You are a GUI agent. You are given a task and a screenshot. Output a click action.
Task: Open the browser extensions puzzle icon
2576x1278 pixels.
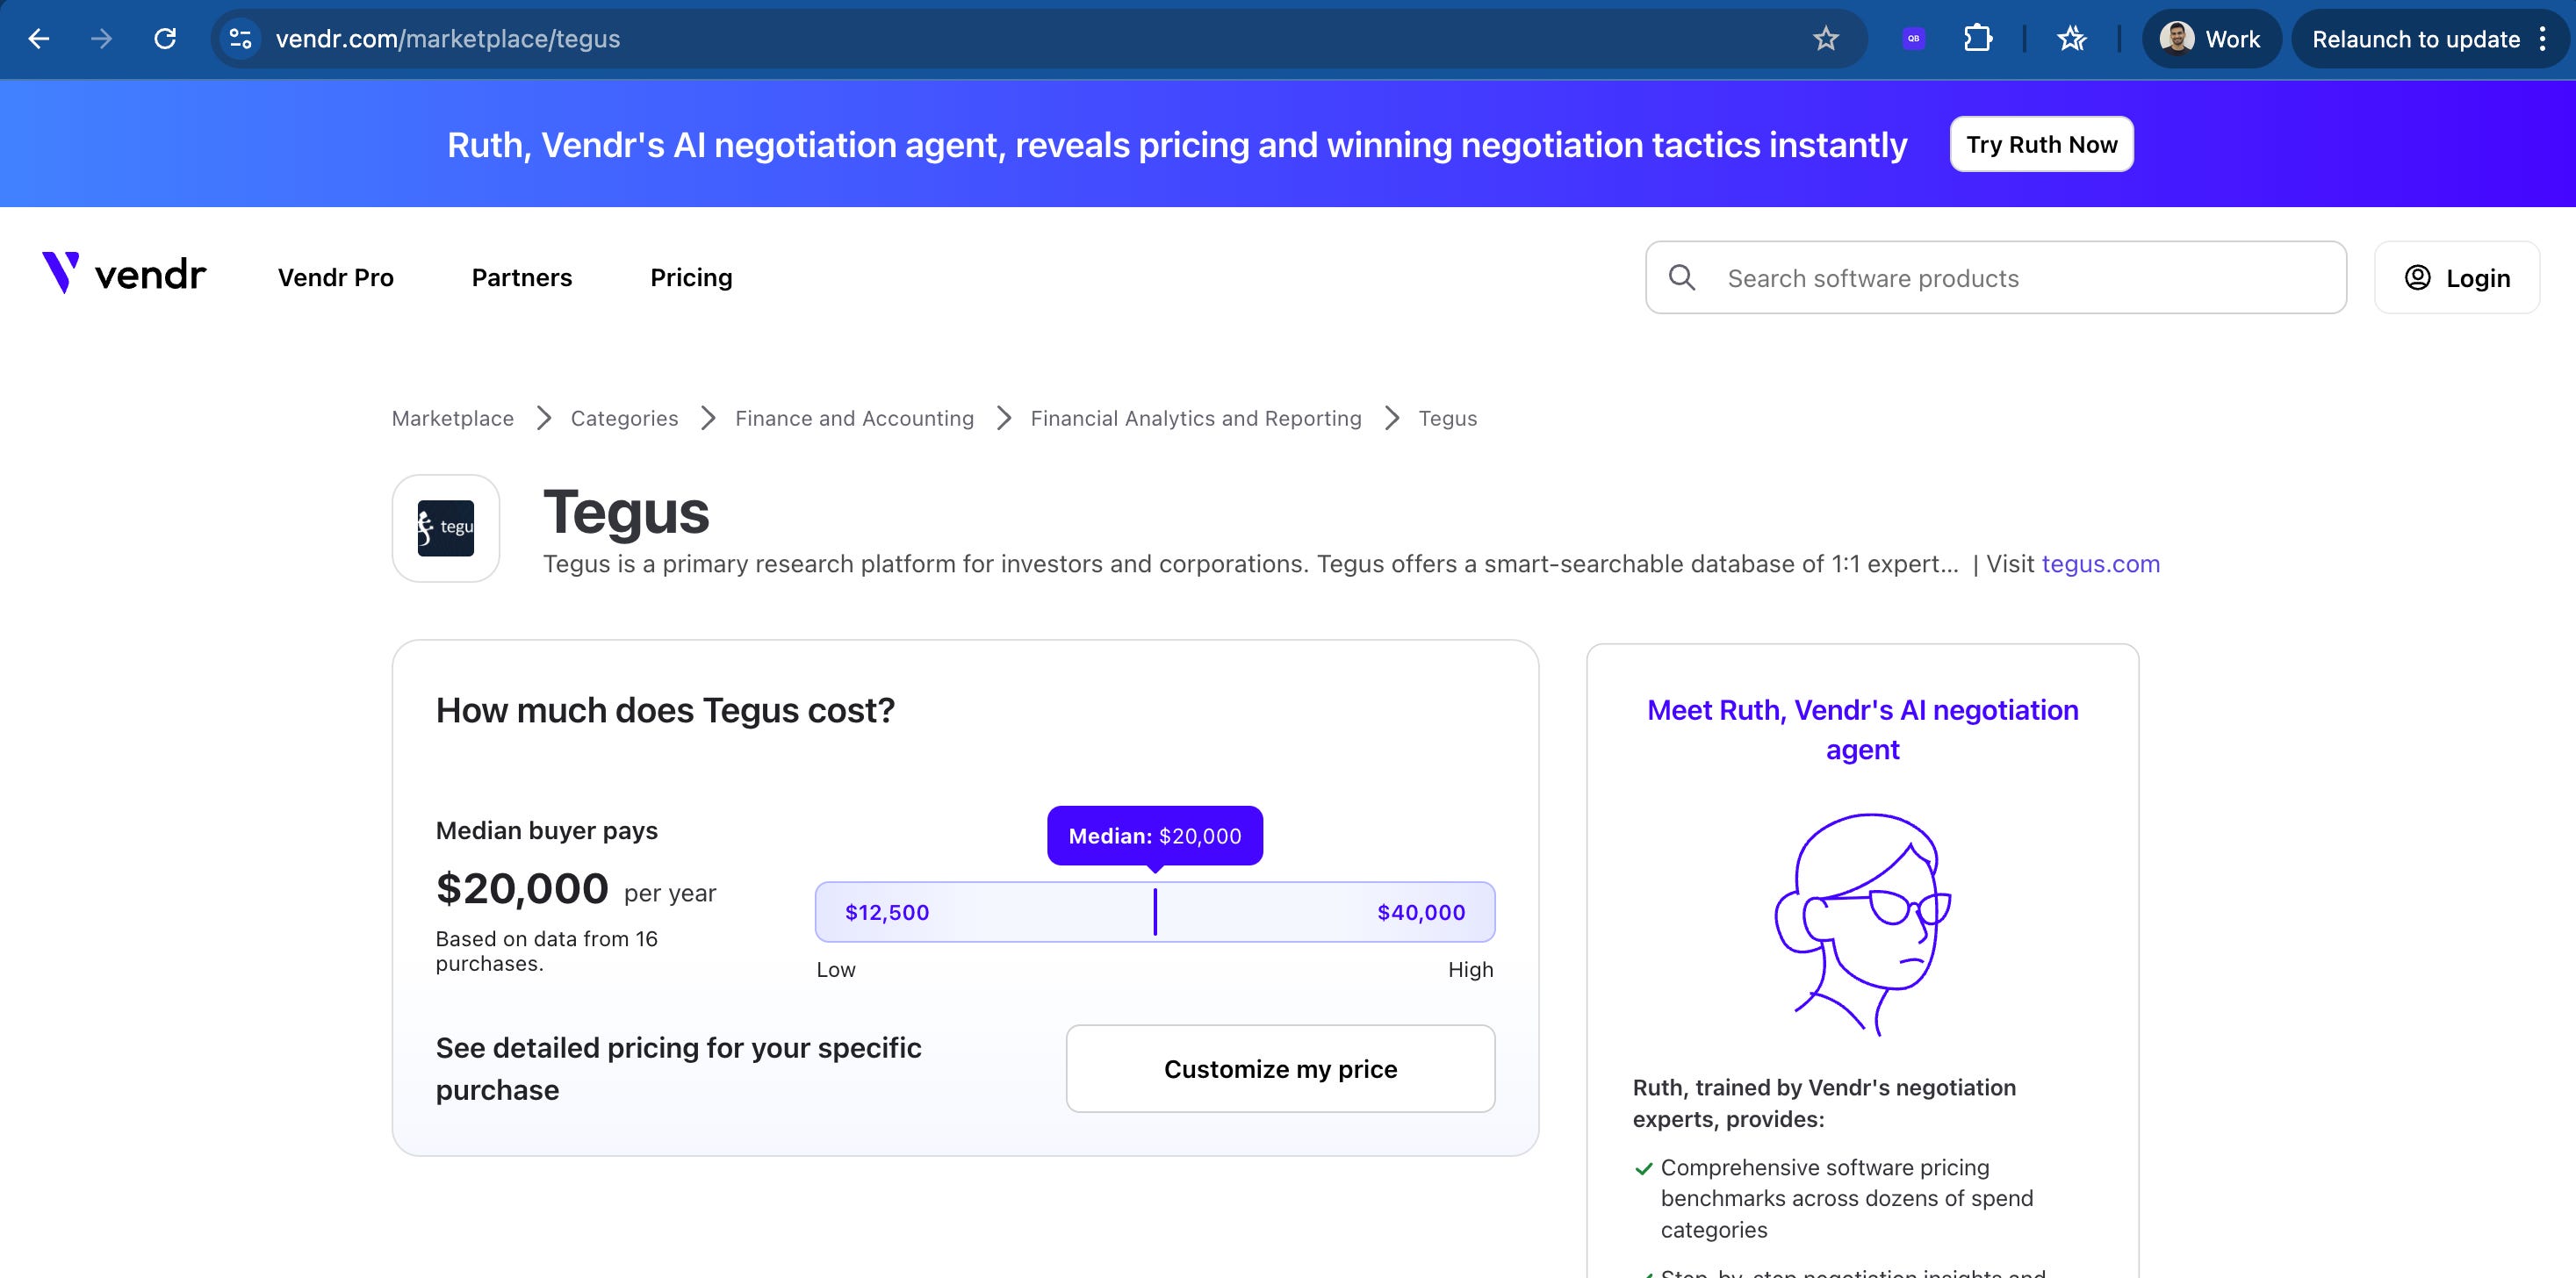1977,39
